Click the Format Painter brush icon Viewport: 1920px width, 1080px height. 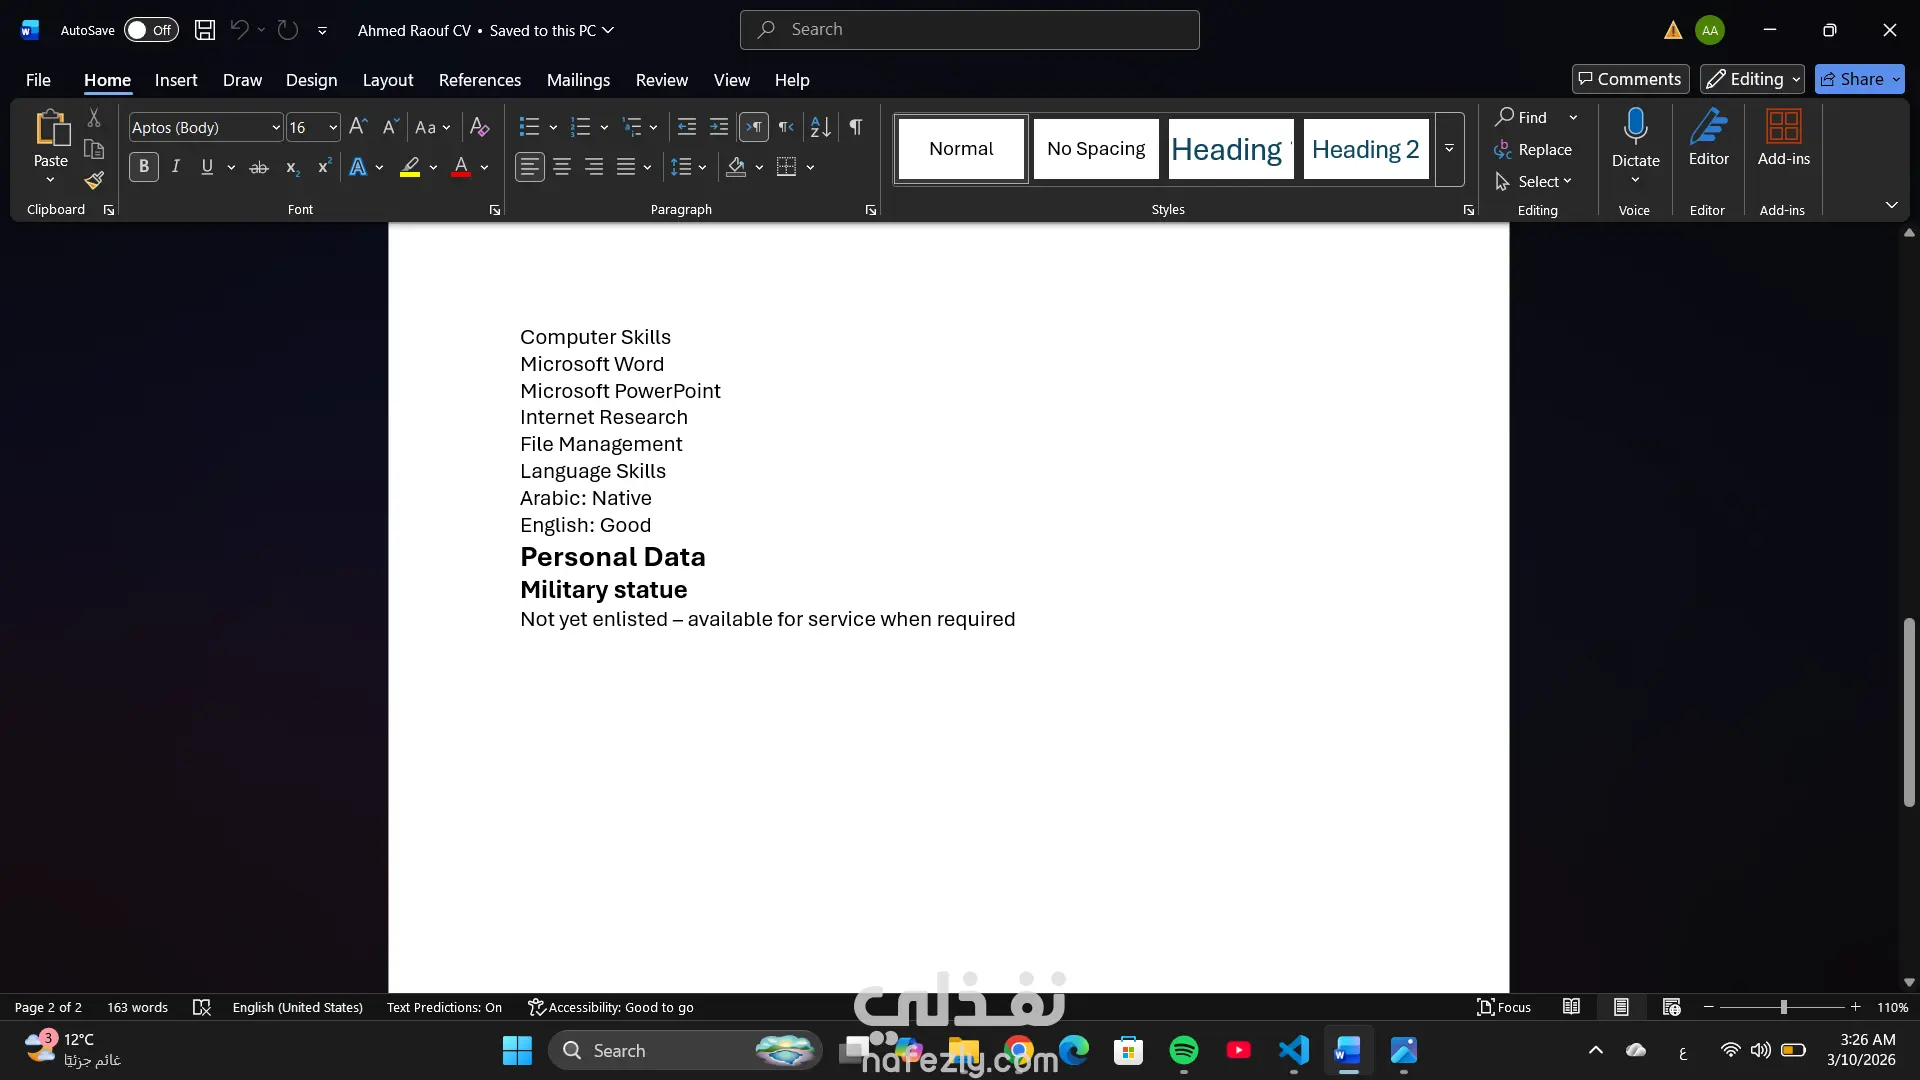point(94,181)
